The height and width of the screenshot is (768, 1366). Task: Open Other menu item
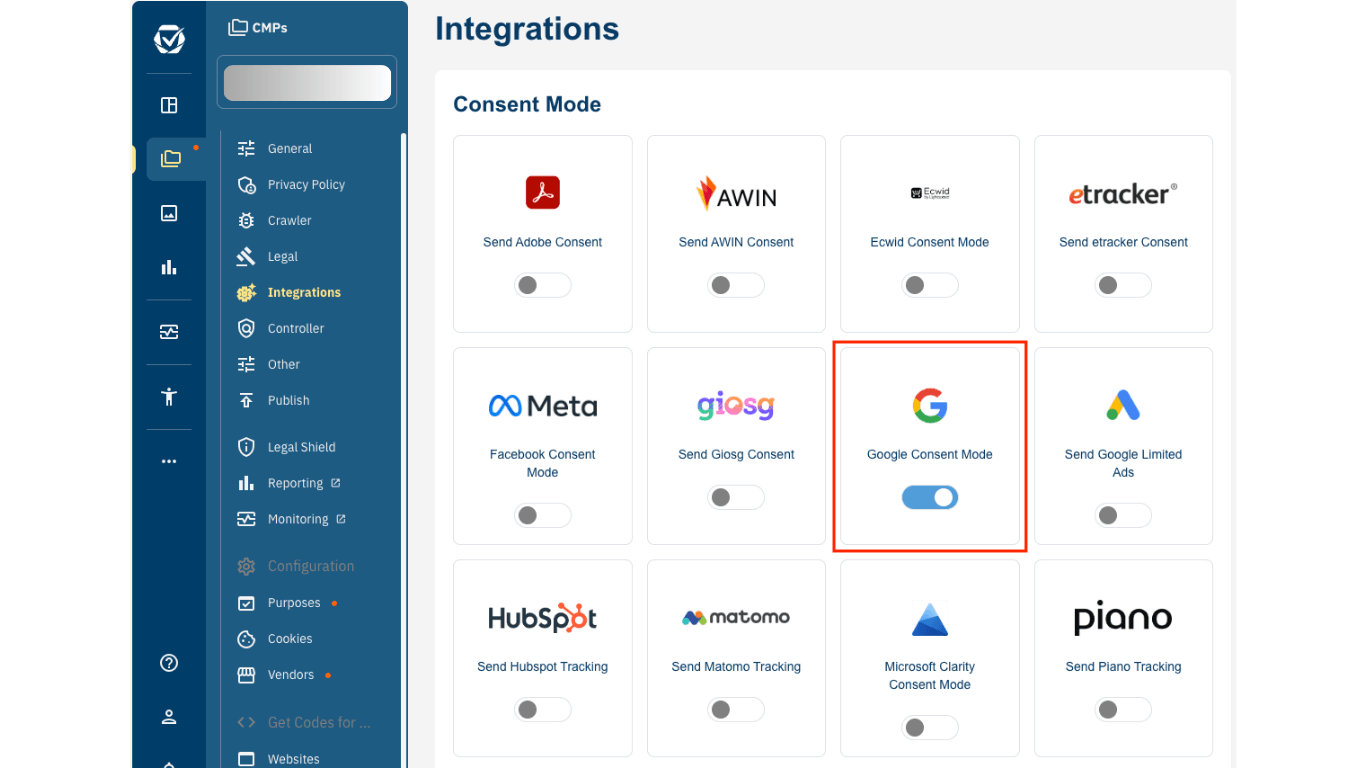pyautogui.click(x=269, y=364)
